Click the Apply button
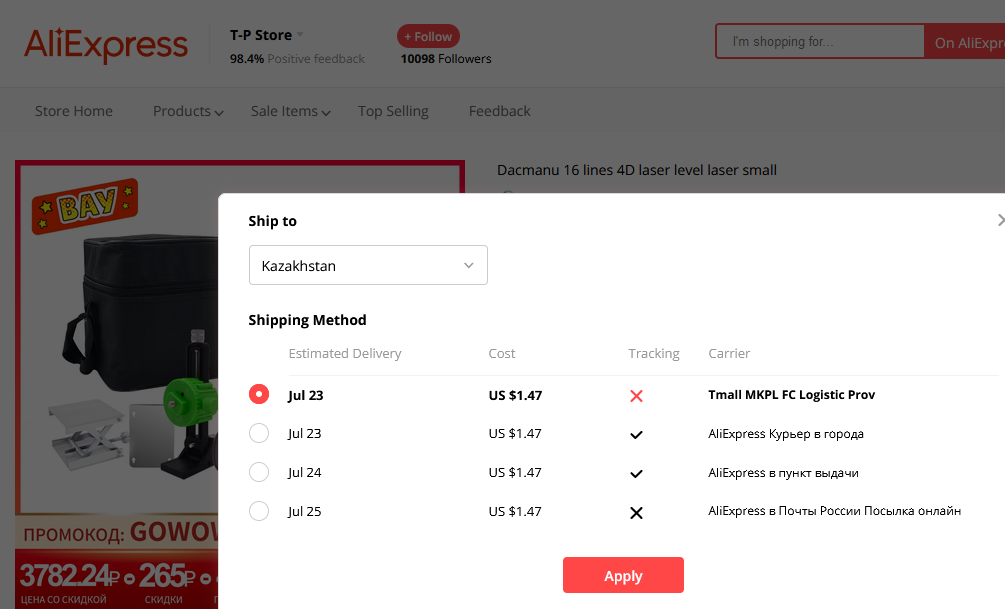 pyautogui.click(x=623, y=575)
